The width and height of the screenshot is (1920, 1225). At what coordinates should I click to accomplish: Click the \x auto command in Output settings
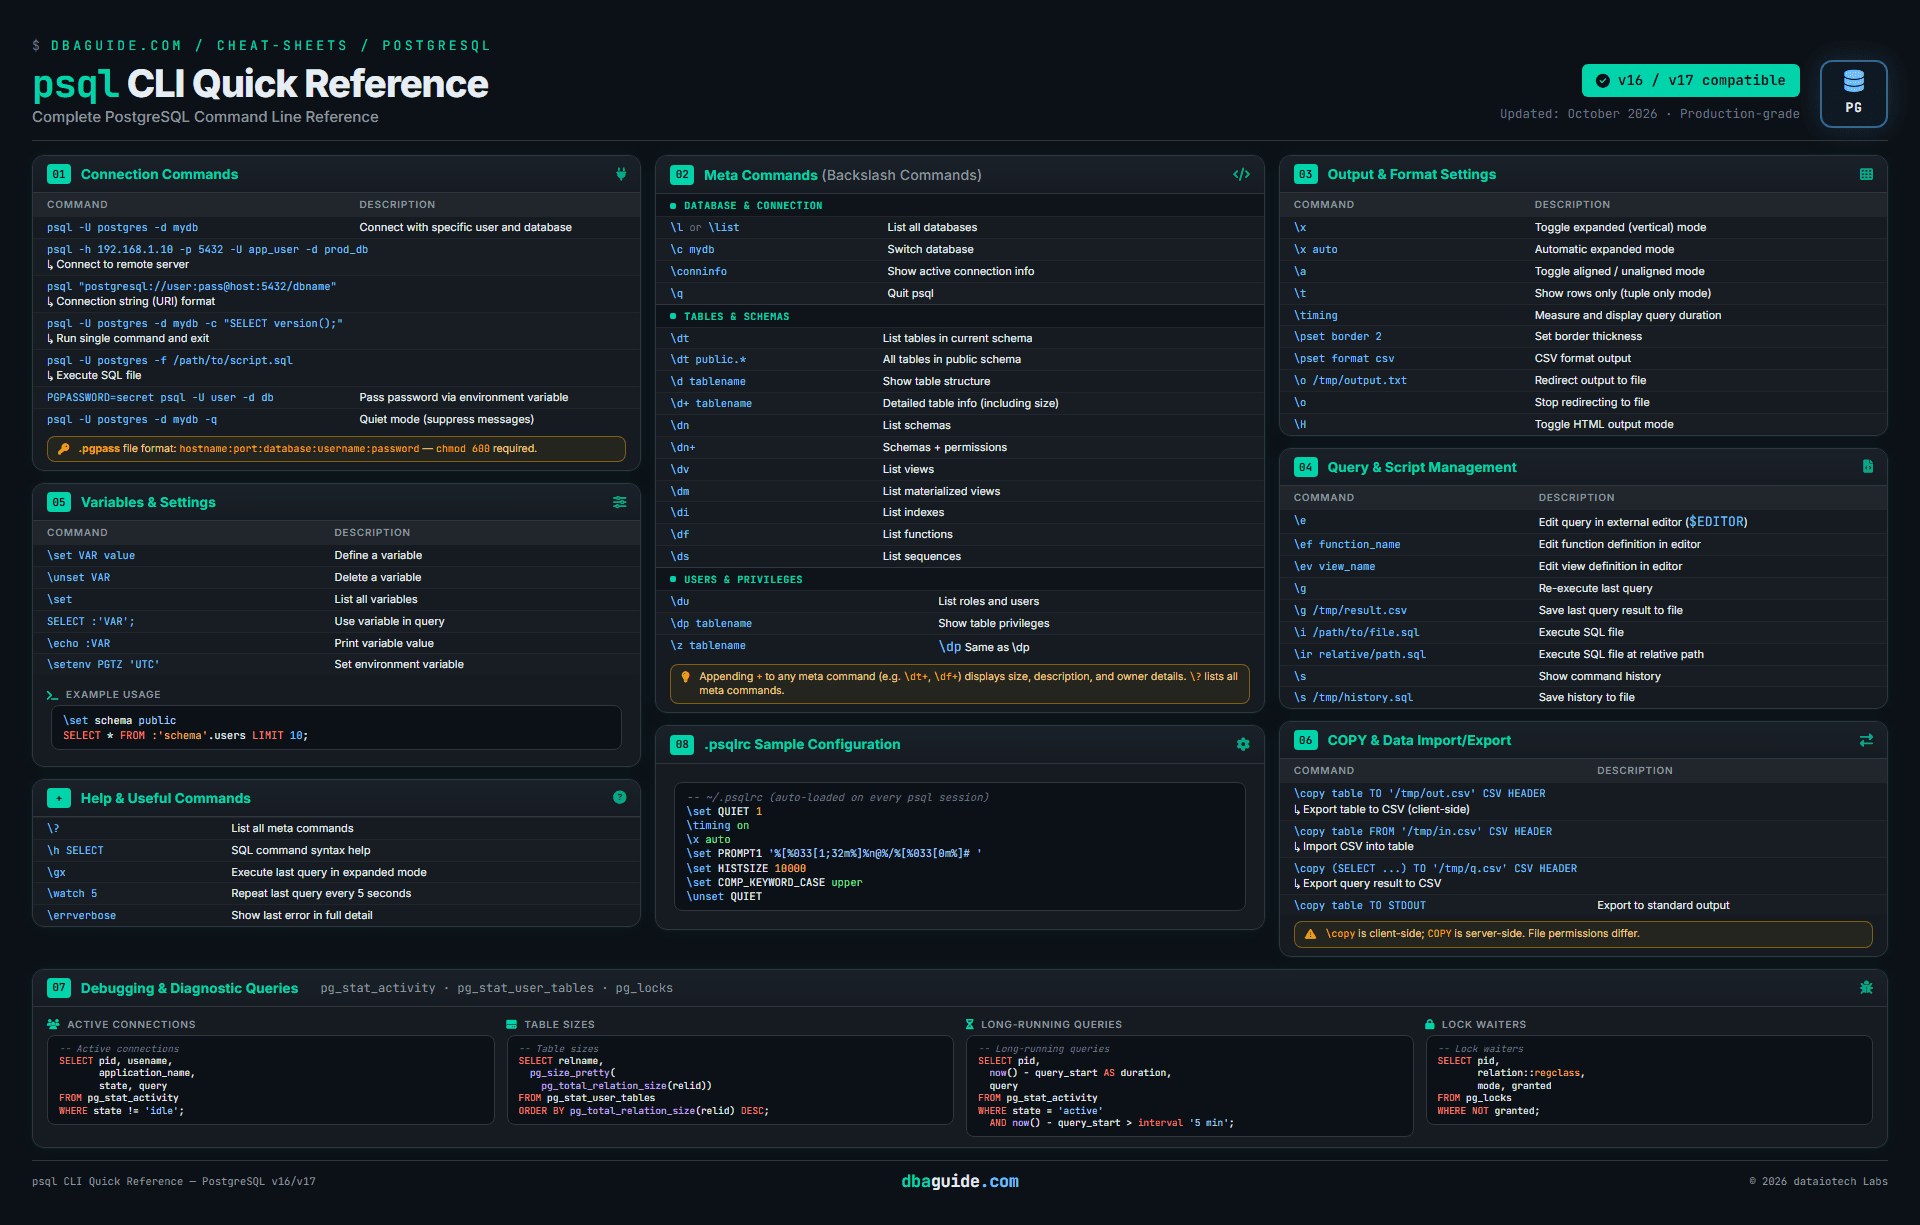point(1316,250)
